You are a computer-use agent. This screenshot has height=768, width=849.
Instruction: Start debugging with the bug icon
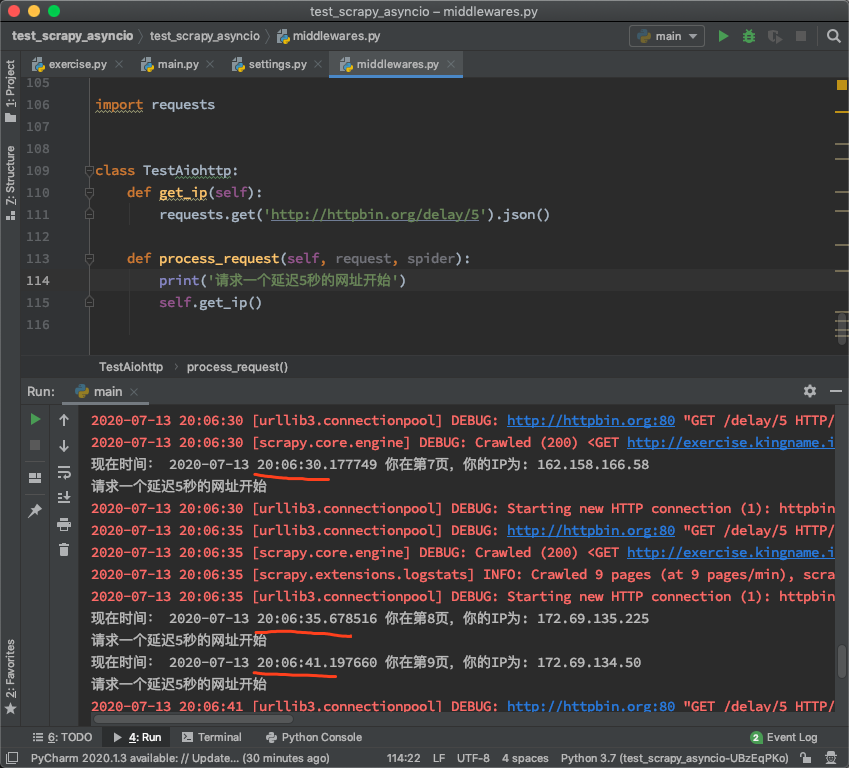click(749, 36)
